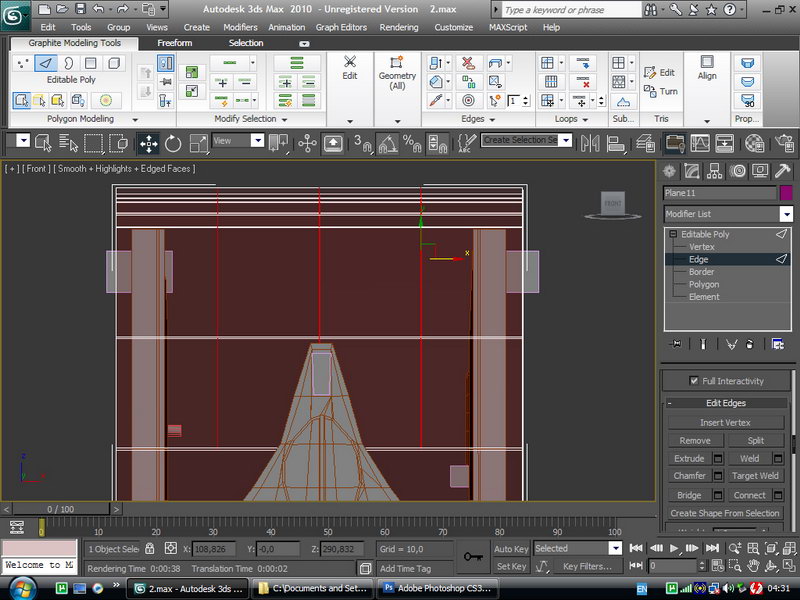Open the Hierarchy command panel tab
Viewport: 800px width, 600px height.
tap(717, 171)
